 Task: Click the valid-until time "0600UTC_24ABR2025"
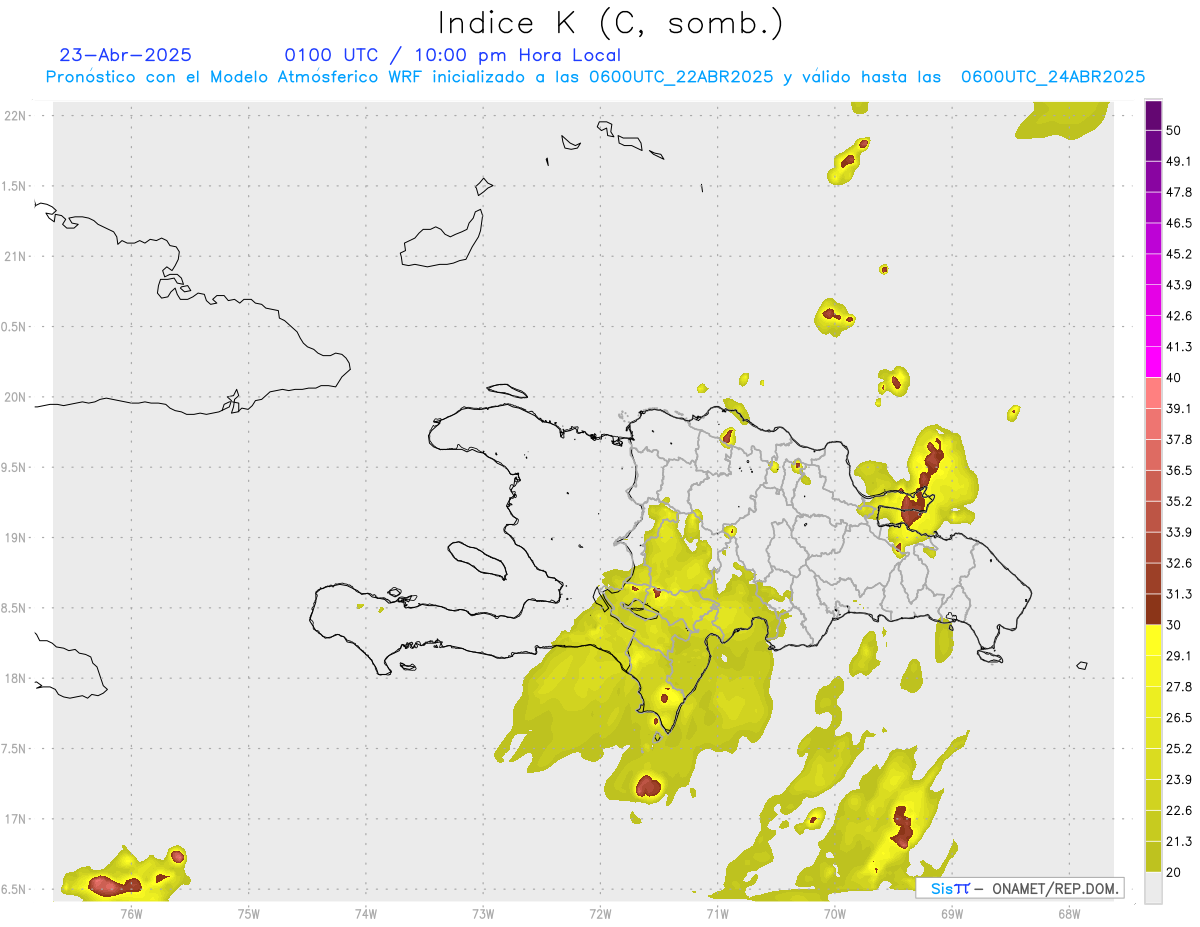[1053, 77]
